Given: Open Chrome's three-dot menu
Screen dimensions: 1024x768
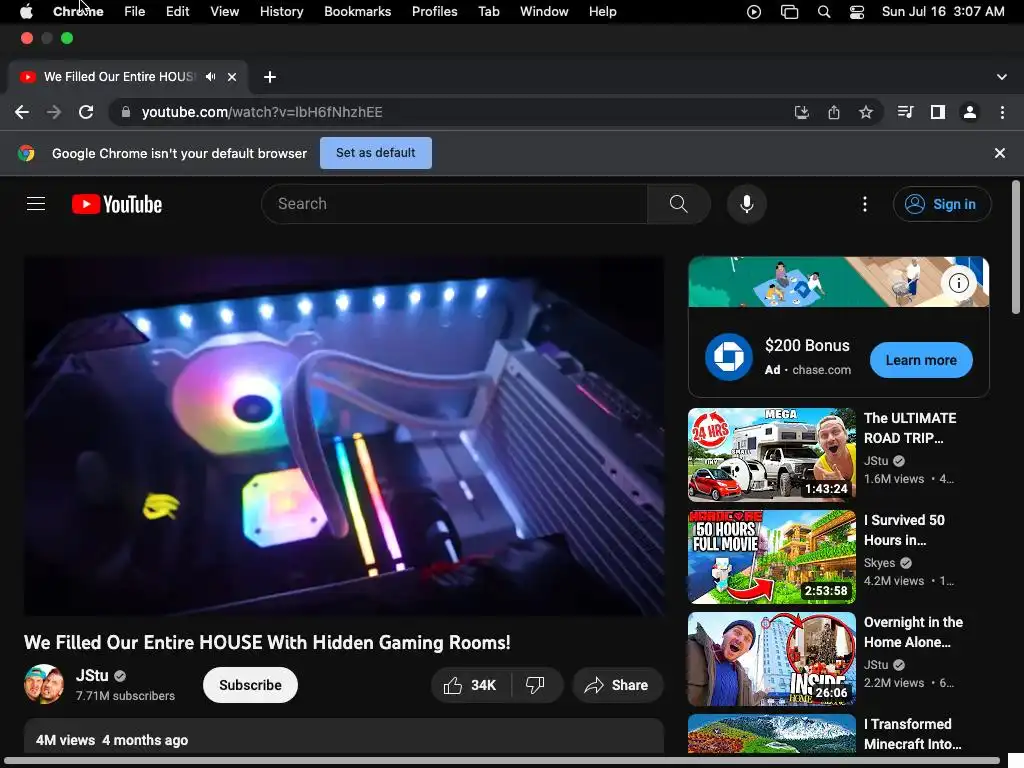Looking at the screenshot, I should click(1002, 112).
